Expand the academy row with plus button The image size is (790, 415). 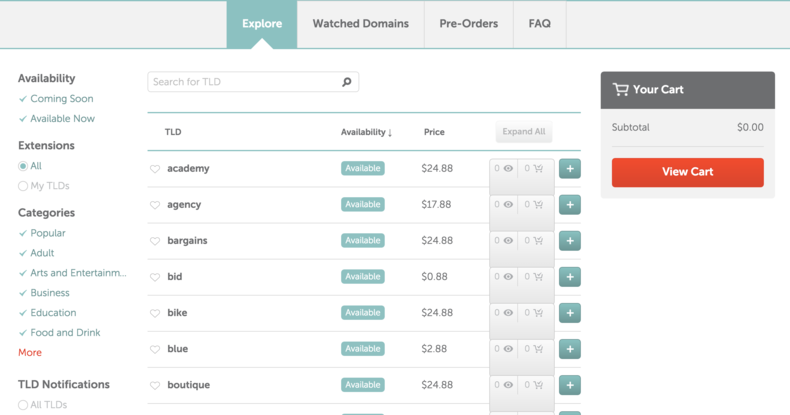point(570,169)
